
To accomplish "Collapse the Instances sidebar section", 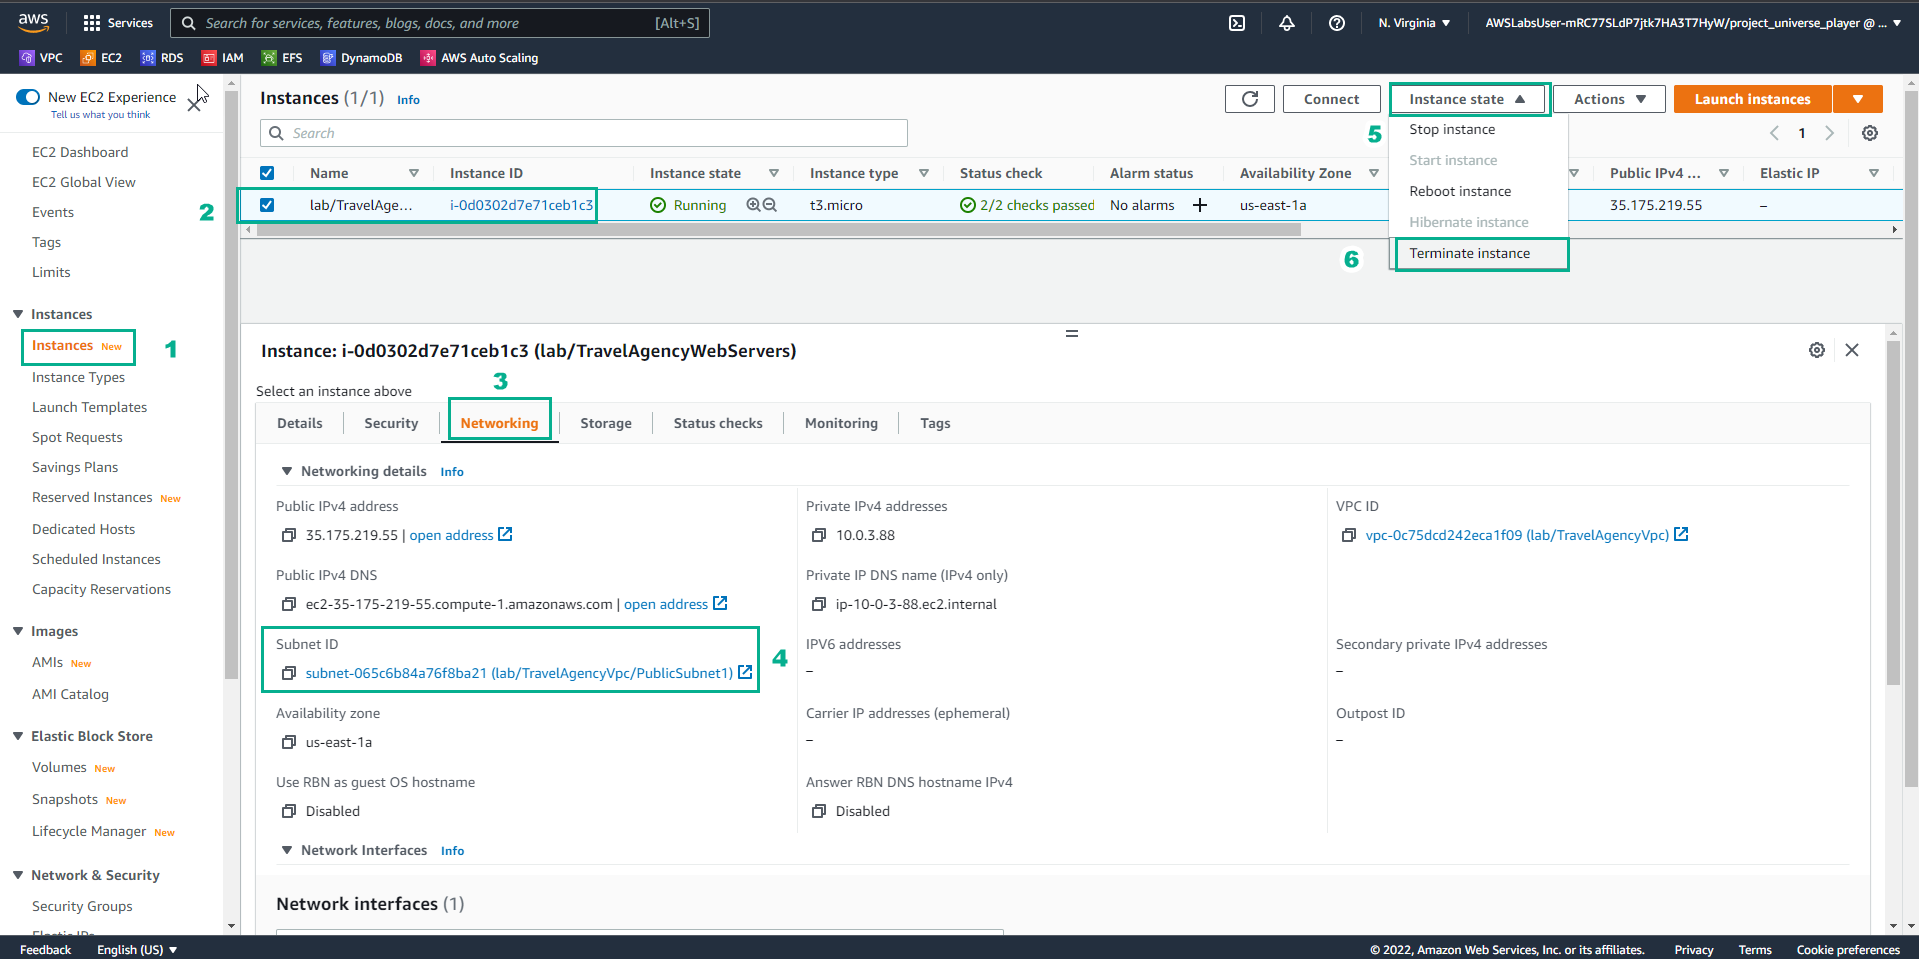I will [18, 314].
